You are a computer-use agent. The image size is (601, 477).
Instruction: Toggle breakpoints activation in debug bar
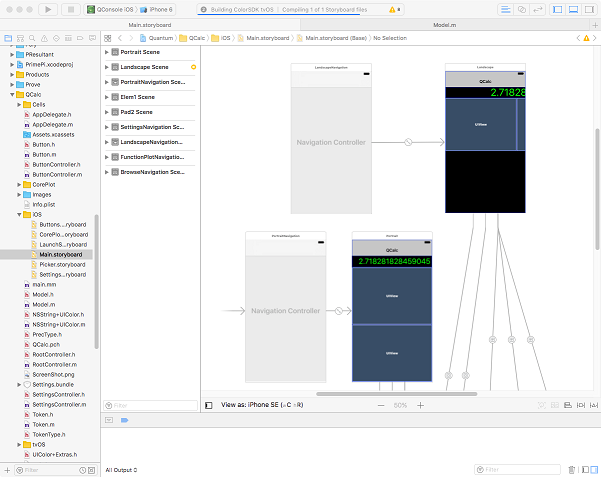click(x=124, y=420)
